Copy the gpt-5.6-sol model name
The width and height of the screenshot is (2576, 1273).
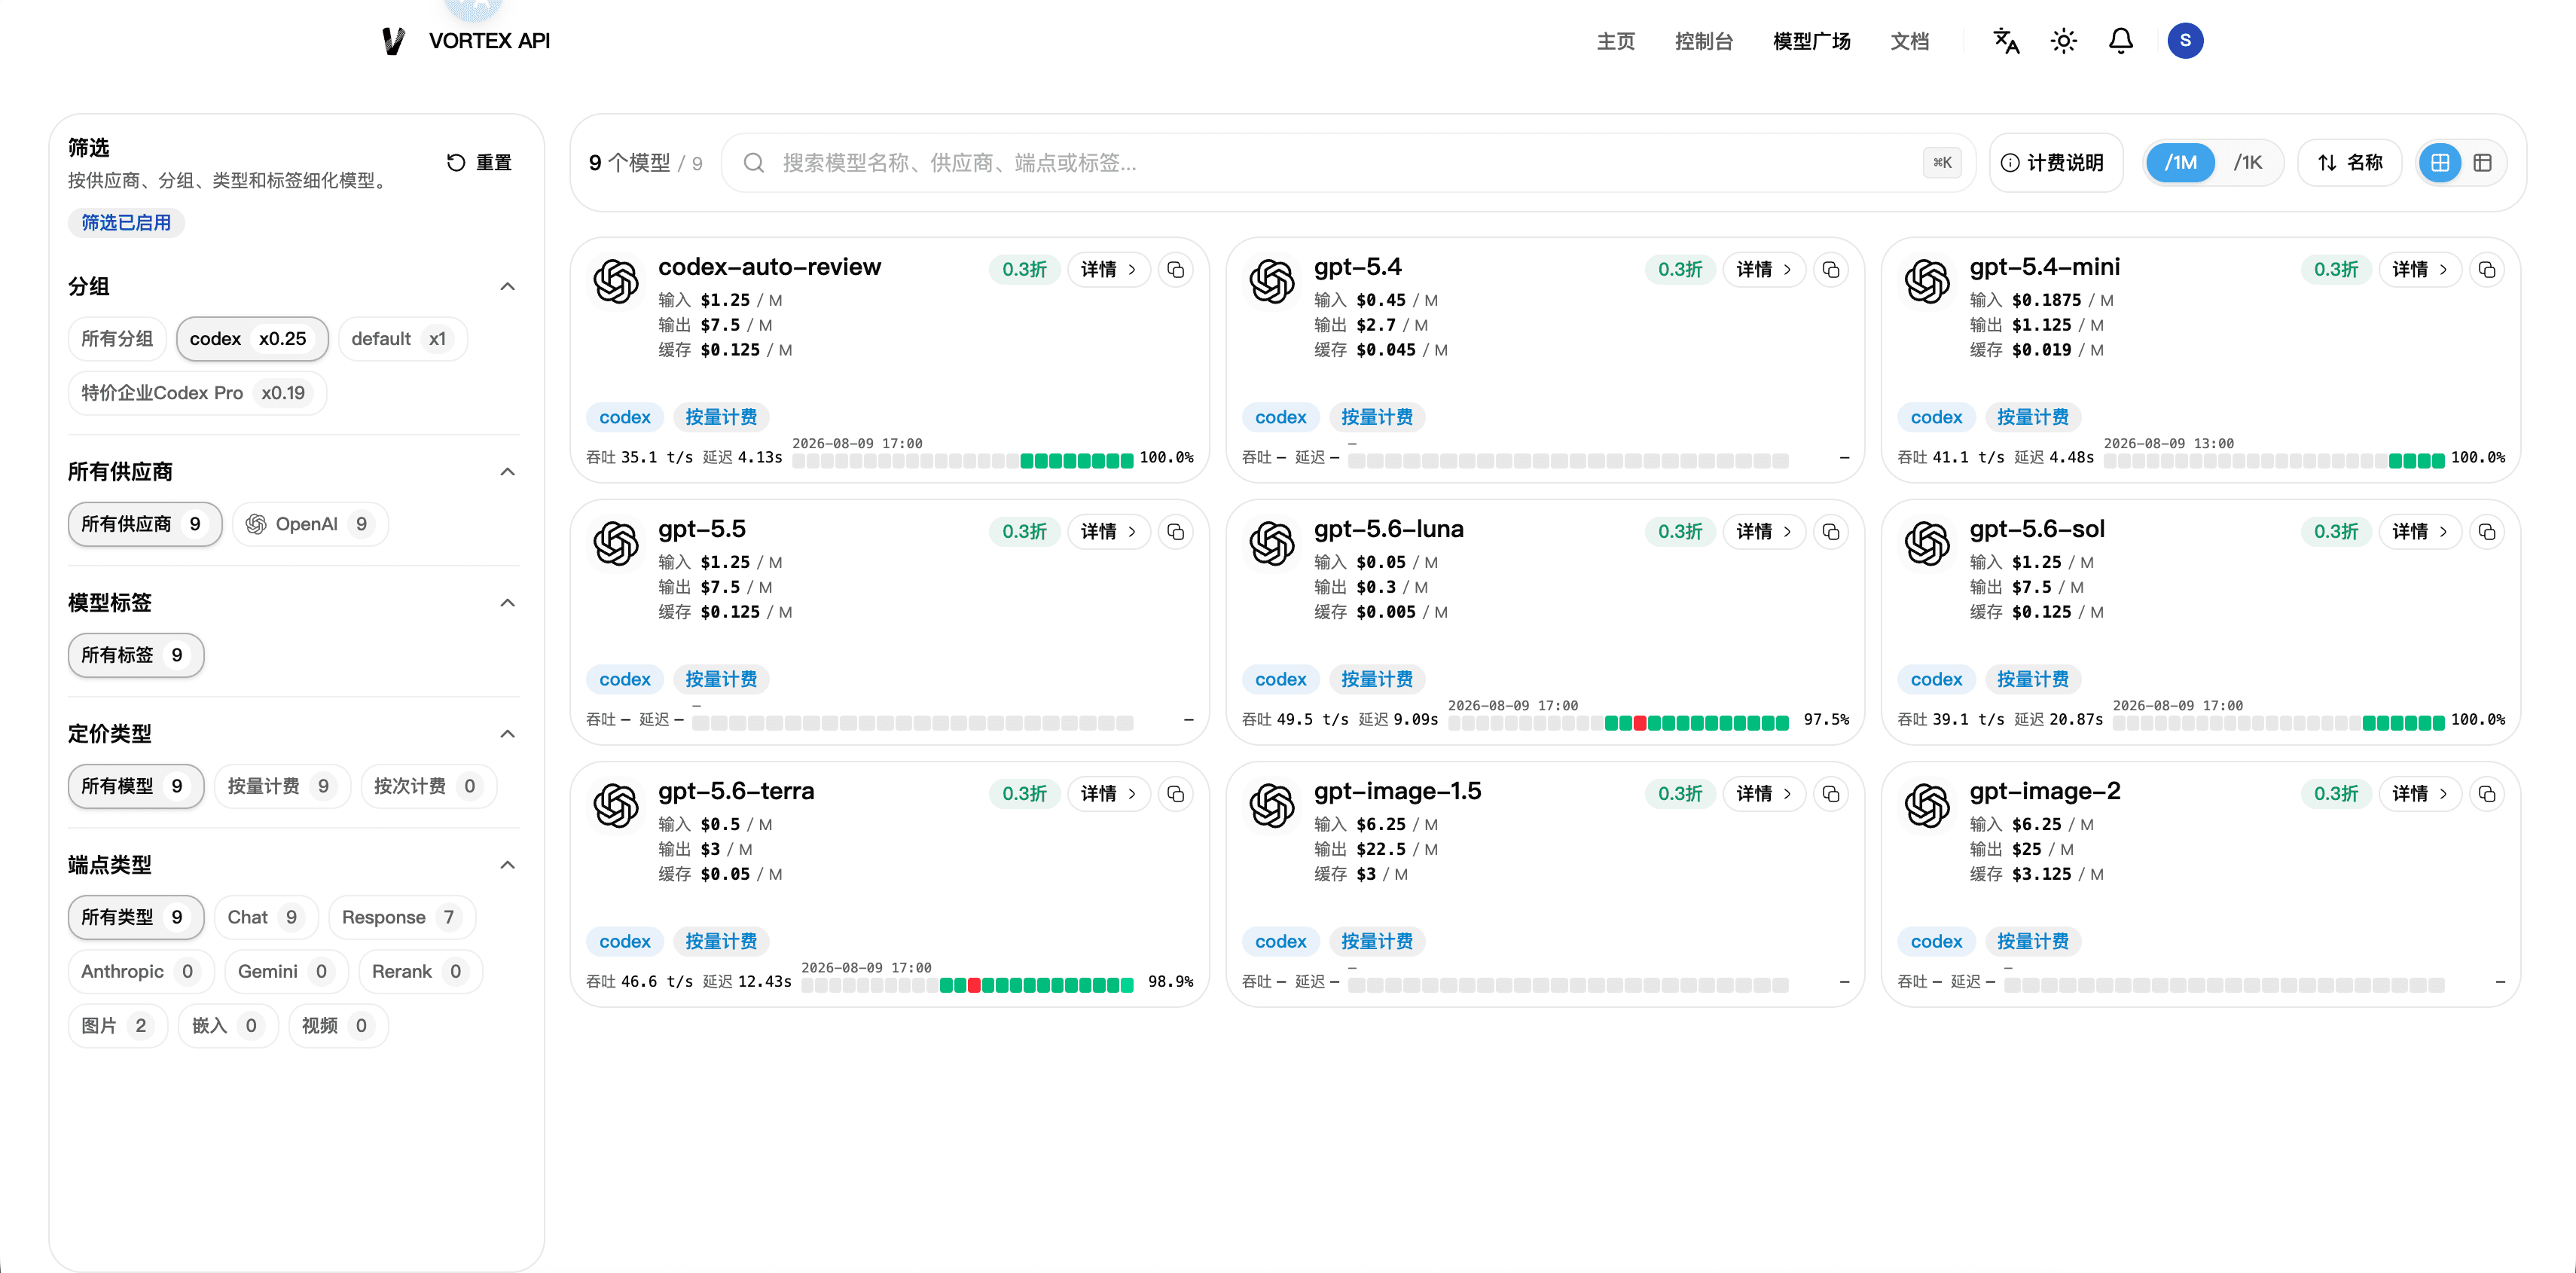click(x=2487, y=532)
